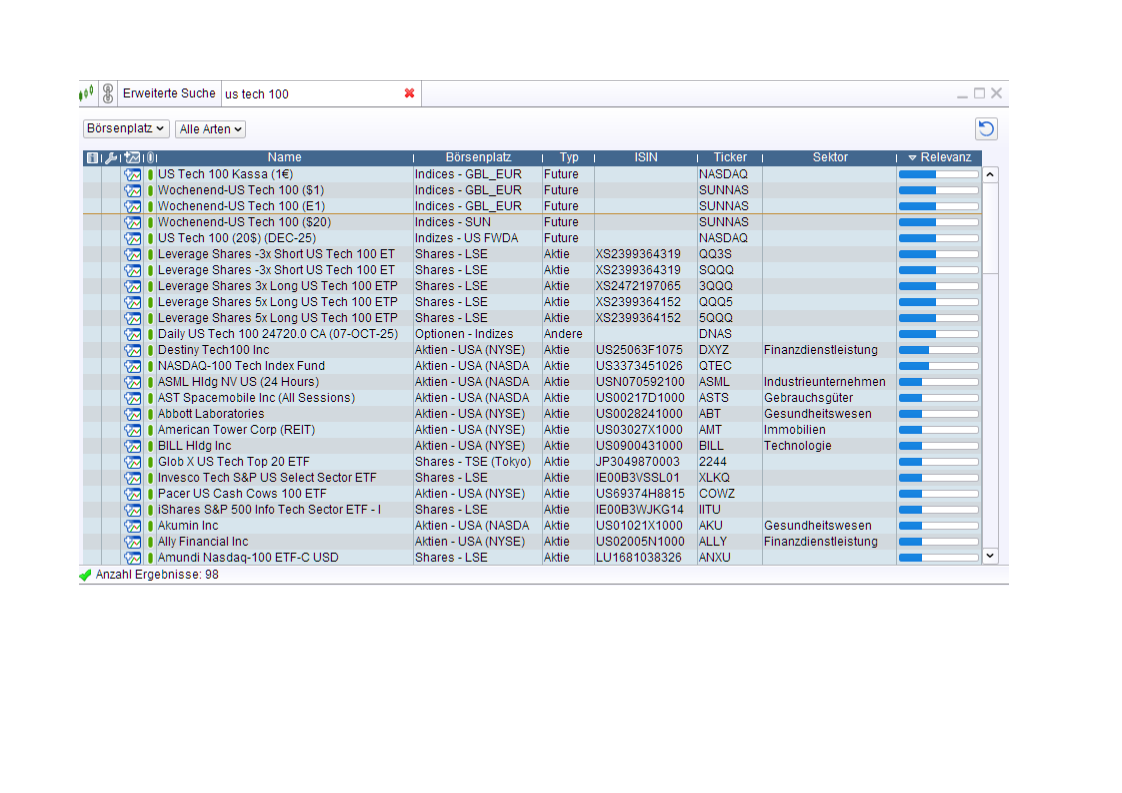Click the scrollbar down arrow of the results list
The width and height of the screenshot is (1122, 793).
pos(990,556)
